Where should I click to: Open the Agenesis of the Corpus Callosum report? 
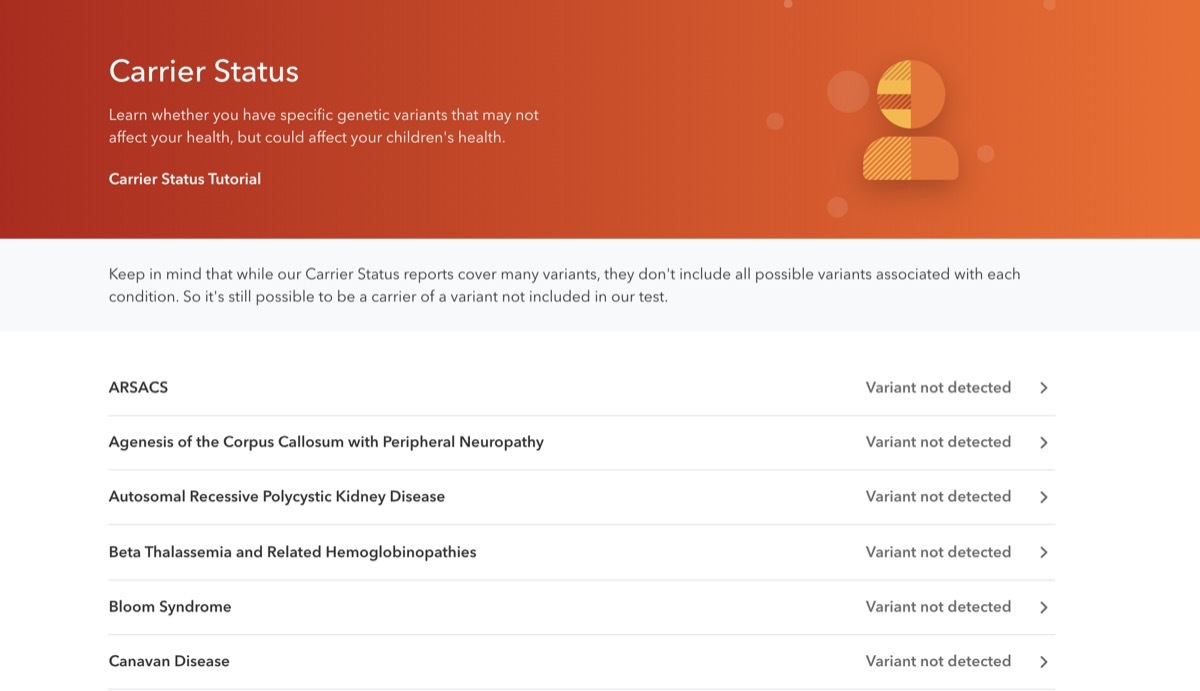[x=326, y=442]
